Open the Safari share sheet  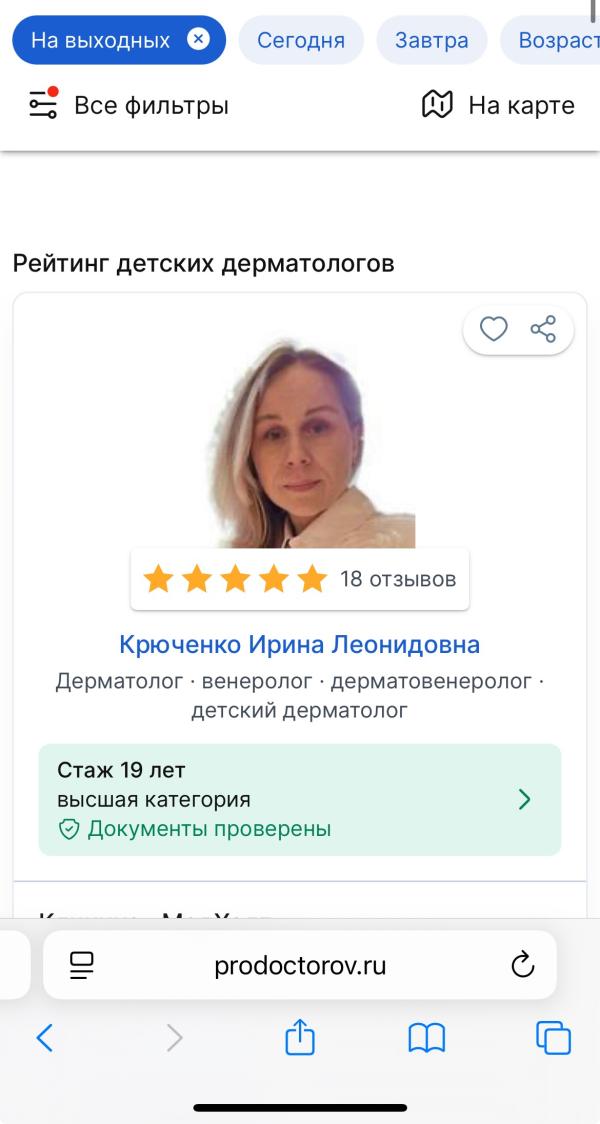299,1038
